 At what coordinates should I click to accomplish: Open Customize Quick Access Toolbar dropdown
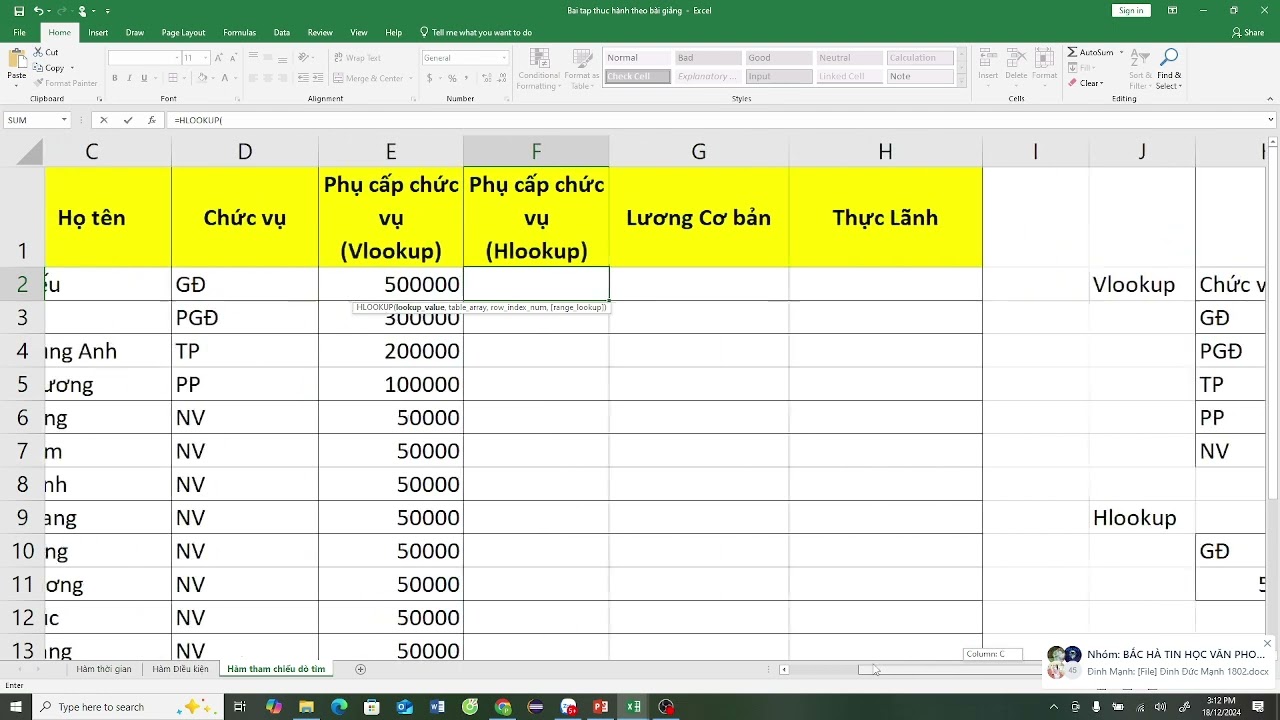(107, 11)
